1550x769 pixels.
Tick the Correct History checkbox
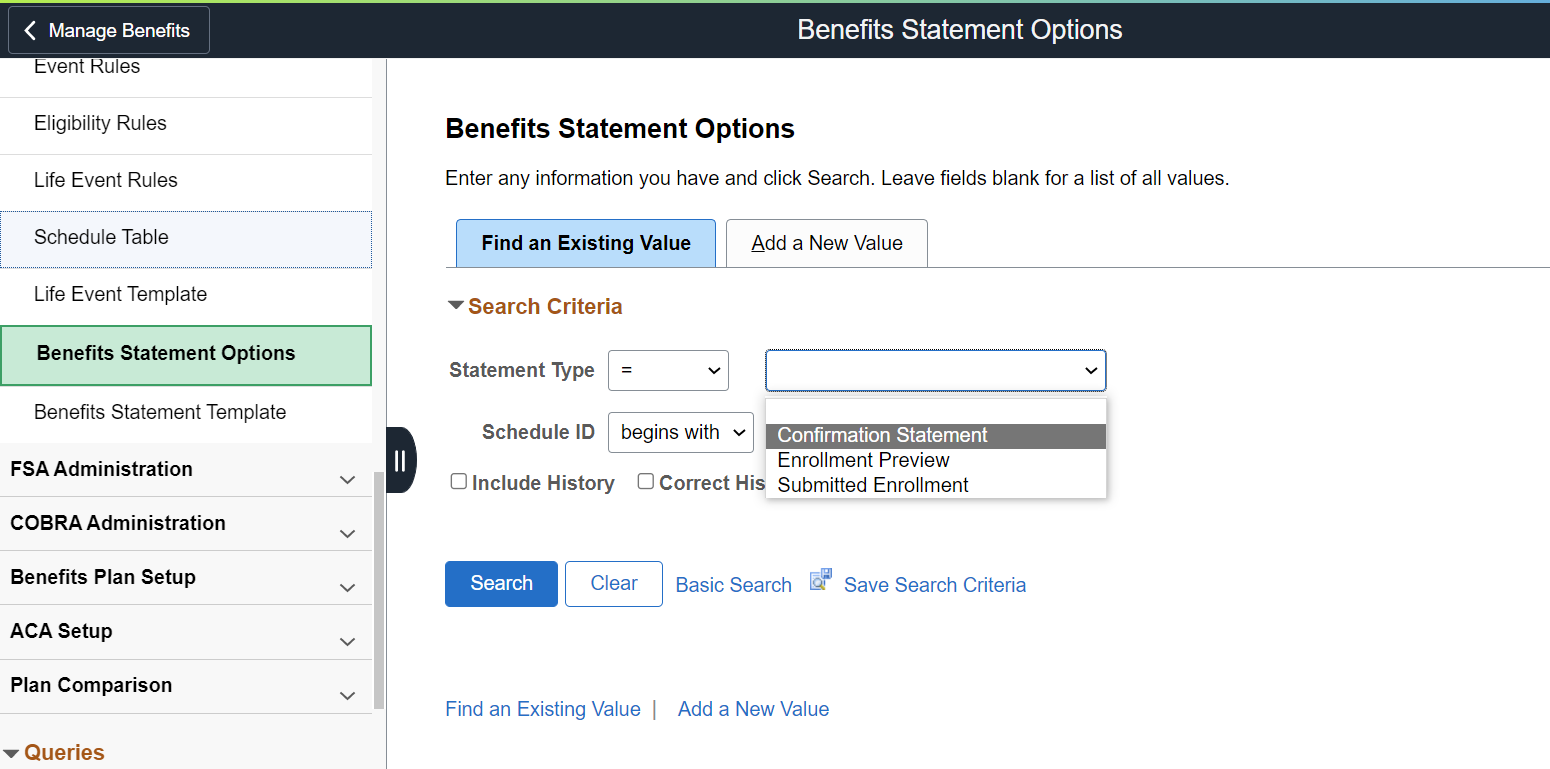(x=646, y=482)
